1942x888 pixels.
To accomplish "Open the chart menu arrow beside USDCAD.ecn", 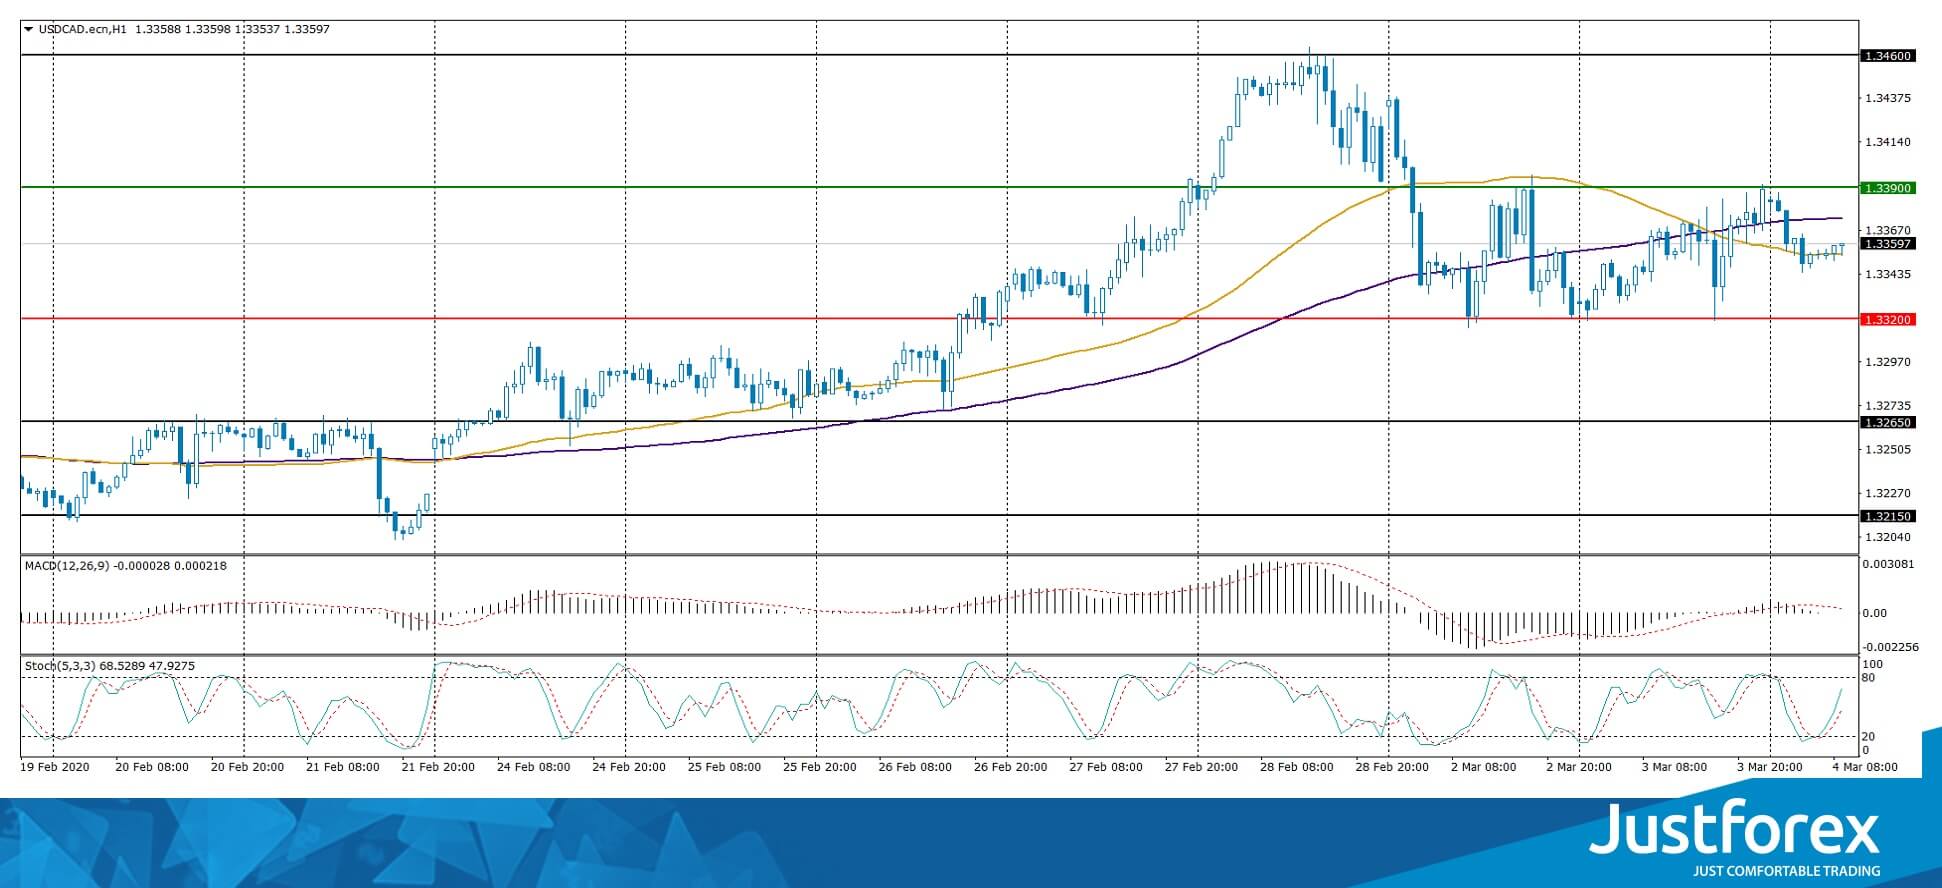I will coord(28,30).
